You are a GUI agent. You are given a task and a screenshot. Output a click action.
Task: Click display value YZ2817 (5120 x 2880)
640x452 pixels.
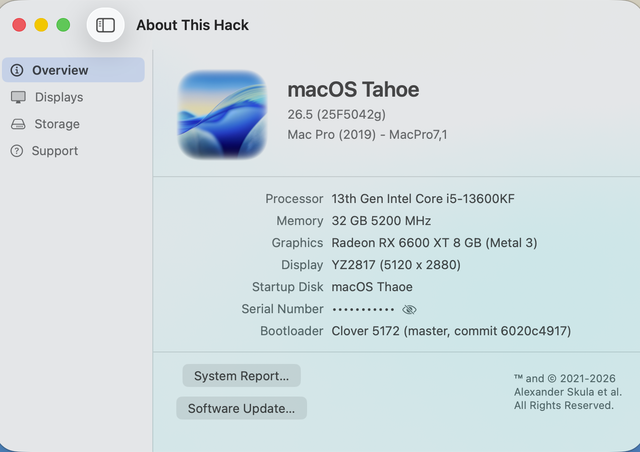tap(396, 265)
